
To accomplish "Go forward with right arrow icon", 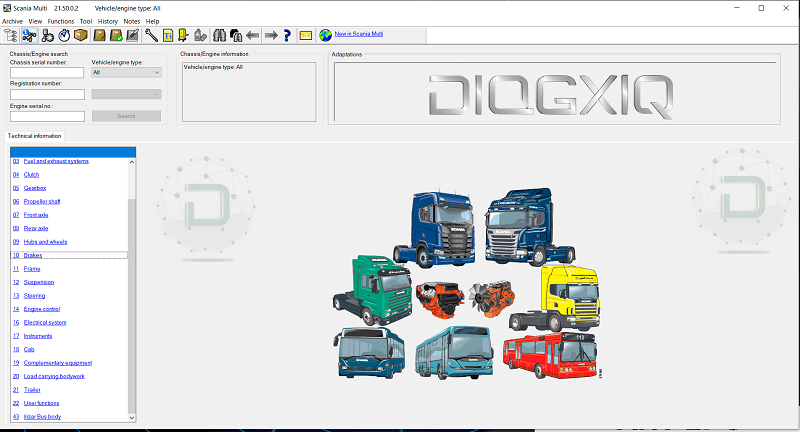I will (271, 35).
